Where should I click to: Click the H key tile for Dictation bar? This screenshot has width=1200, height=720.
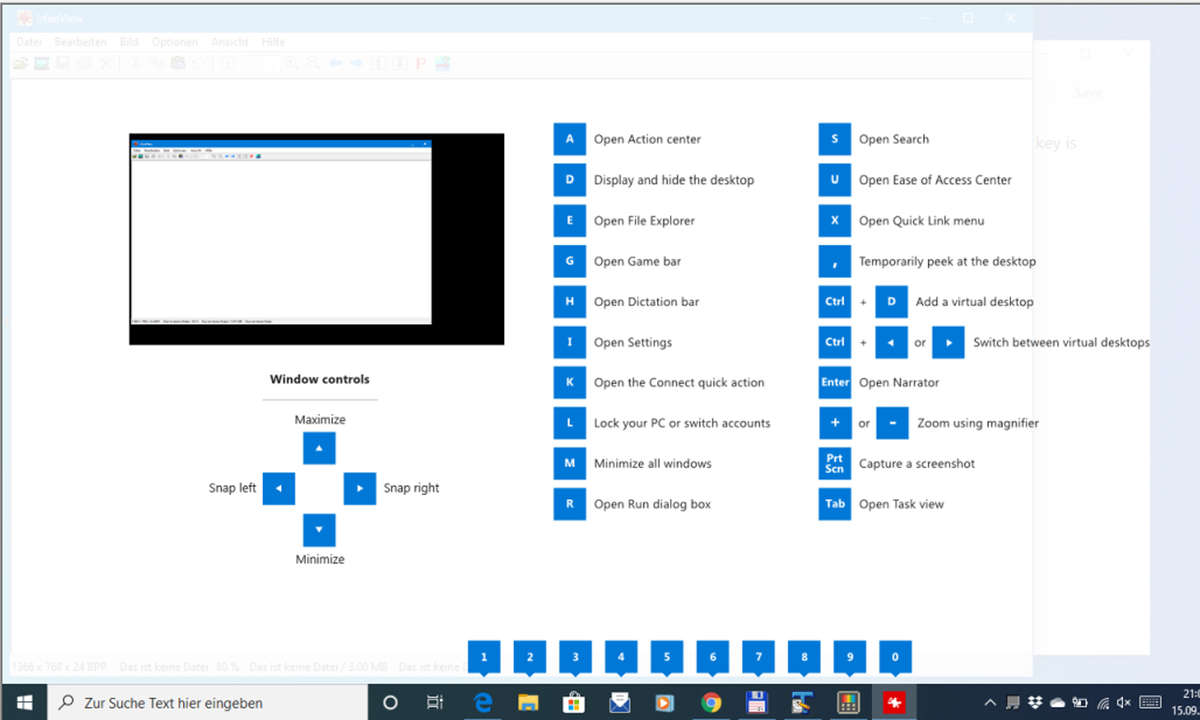569,301
